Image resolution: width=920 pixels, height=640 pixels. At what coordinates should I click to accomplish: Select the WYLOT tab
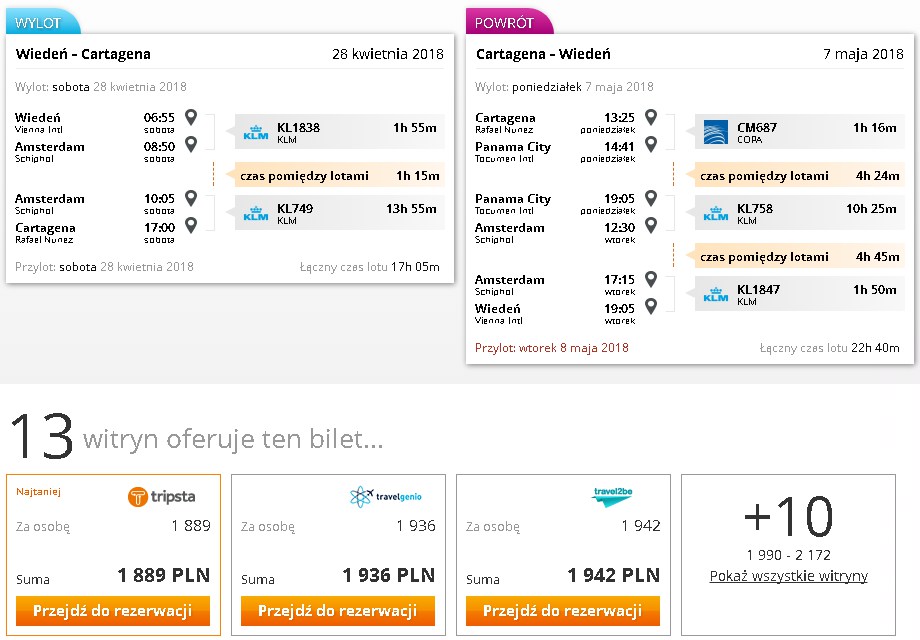[x=42, y=23]
